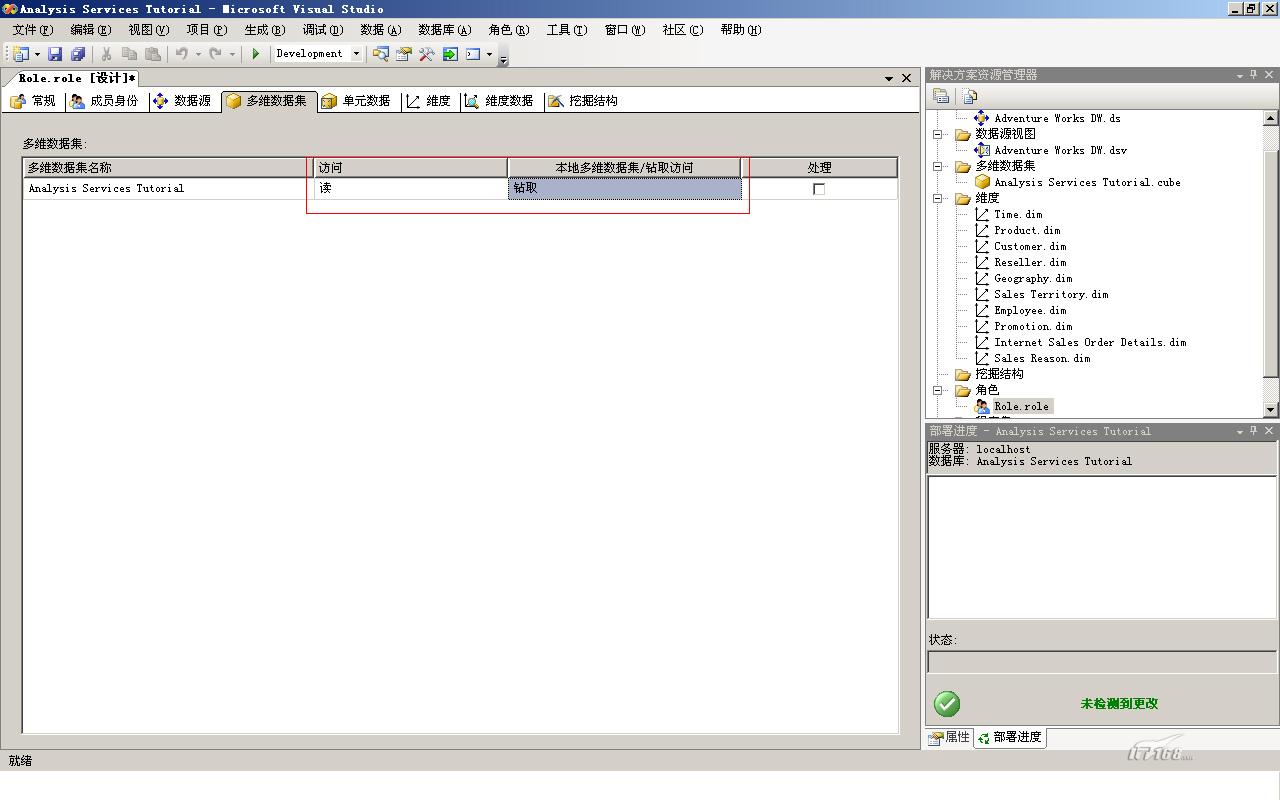Click the 多维数据集名称 column header

pos(169,168)
